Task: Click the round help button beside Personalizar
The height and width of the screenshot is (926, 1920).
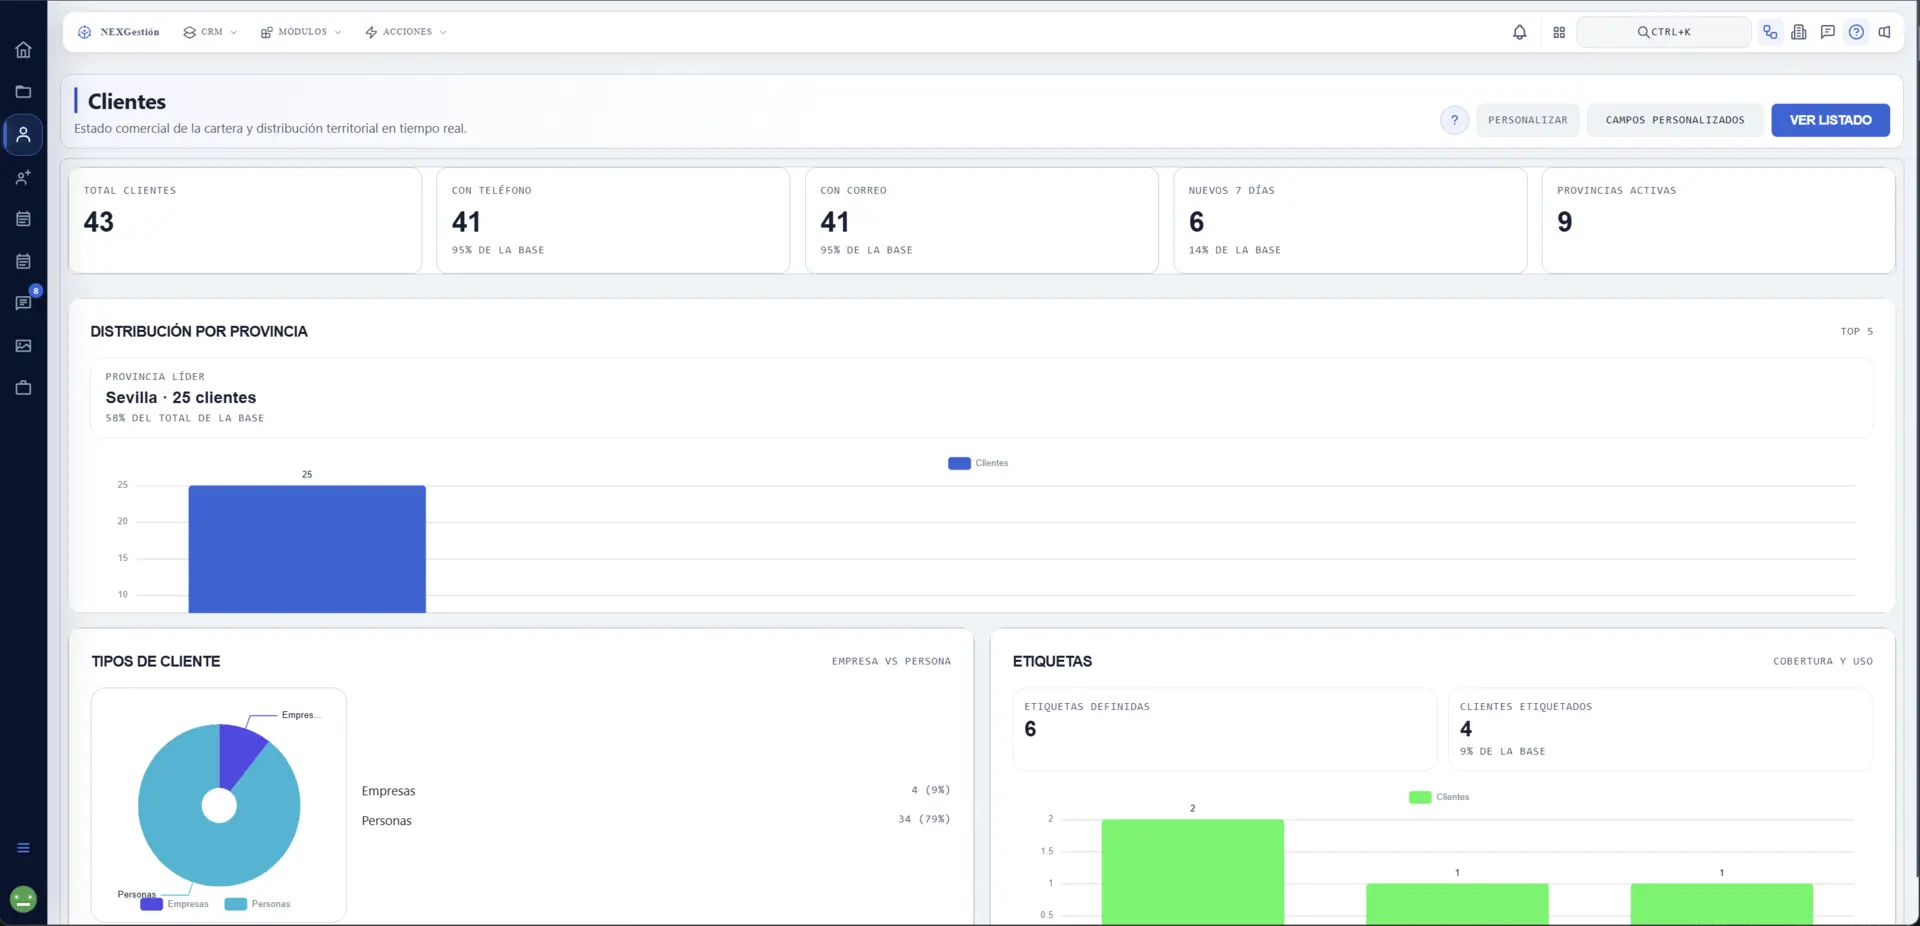Action: pos(1454,120)
